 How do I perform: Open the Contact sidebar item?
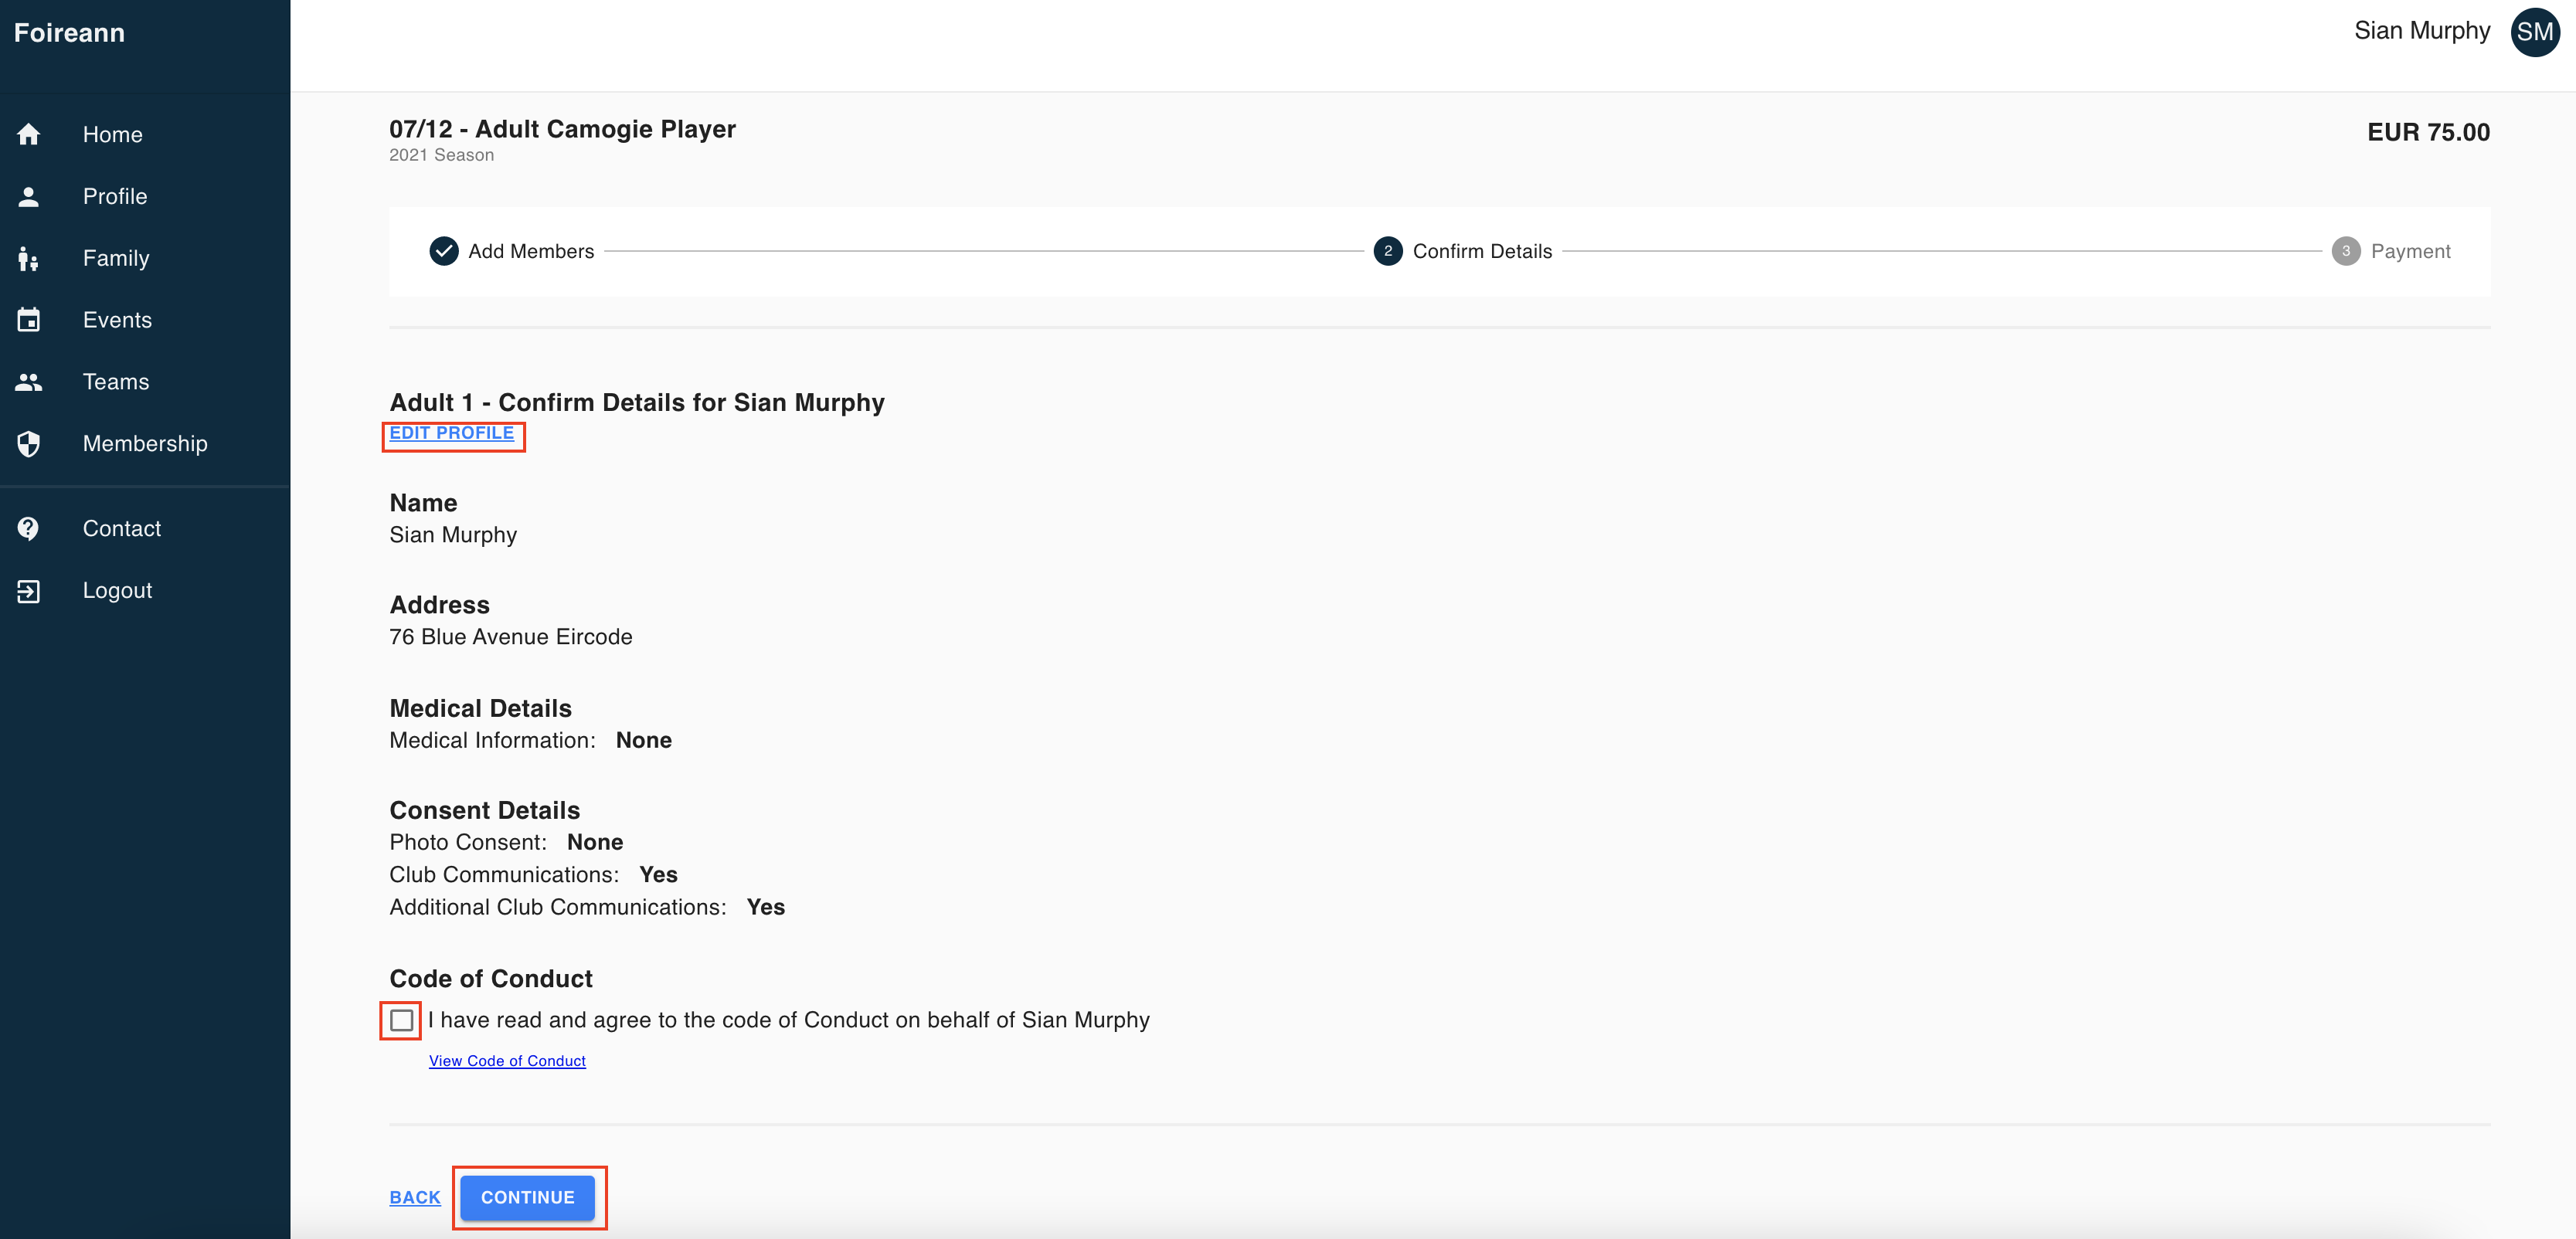[145, 528]
